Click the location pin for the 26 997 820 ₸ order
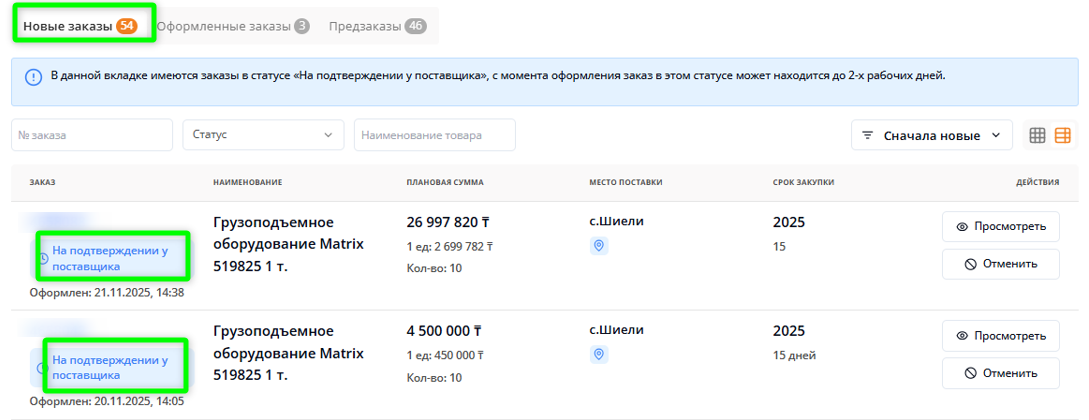Image resolution: width=1089 pixels, height=420 pixels. [599, 246]
